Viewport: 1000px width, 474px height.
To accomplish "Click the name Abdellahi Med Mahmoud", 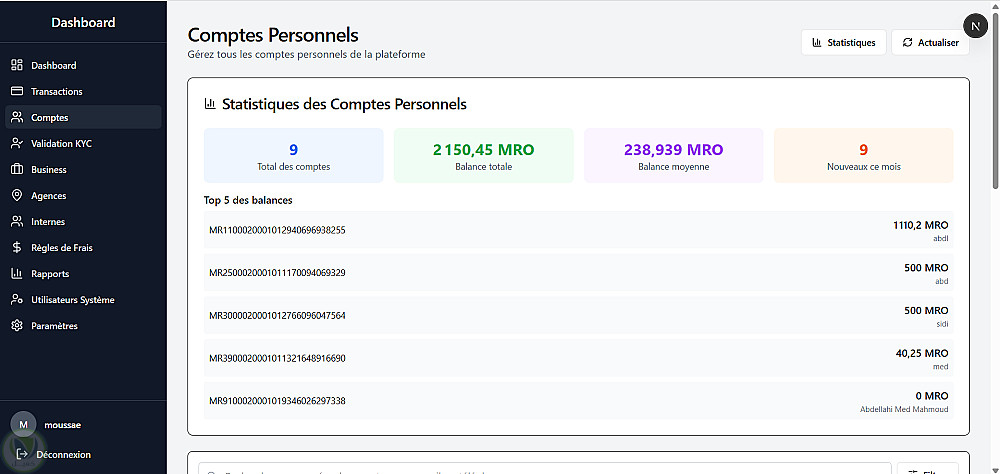I will pyautogui.click(x=904, y=409).
